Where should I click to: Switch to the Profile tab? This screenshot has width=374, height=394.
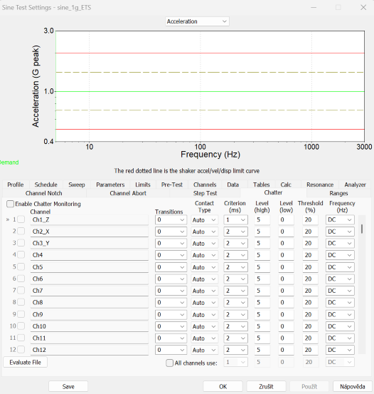(15, 185)
